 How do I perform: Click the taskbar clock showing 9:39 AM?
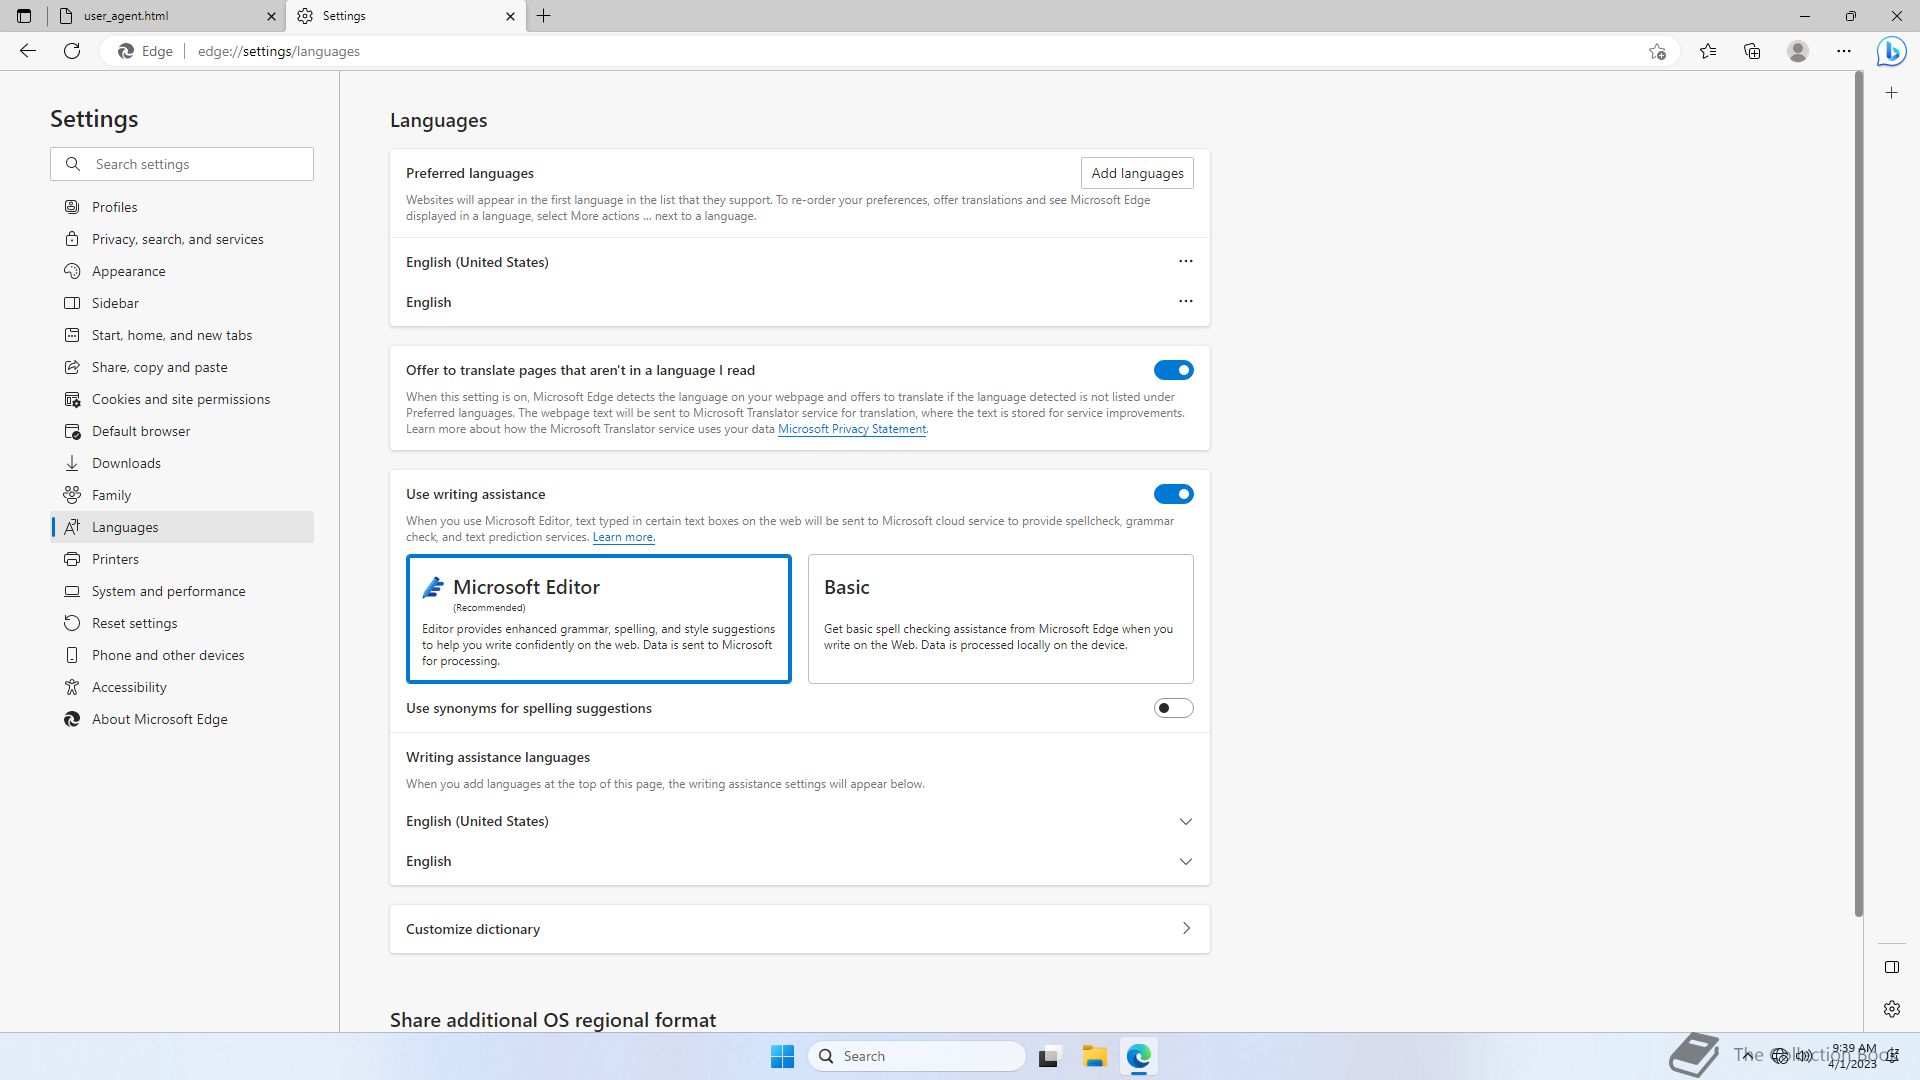(x=1853, y=1056)
